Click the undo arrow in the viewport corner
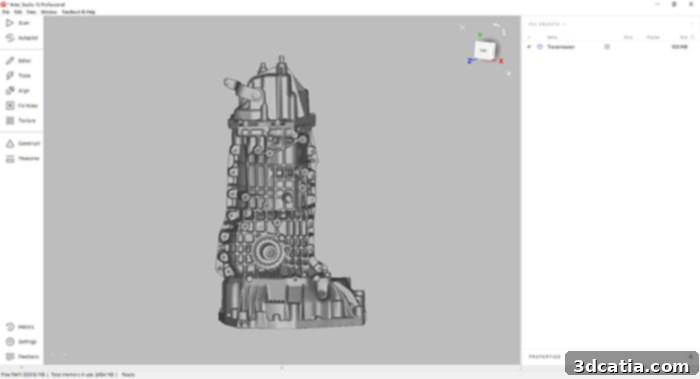 tap(53, 356)
